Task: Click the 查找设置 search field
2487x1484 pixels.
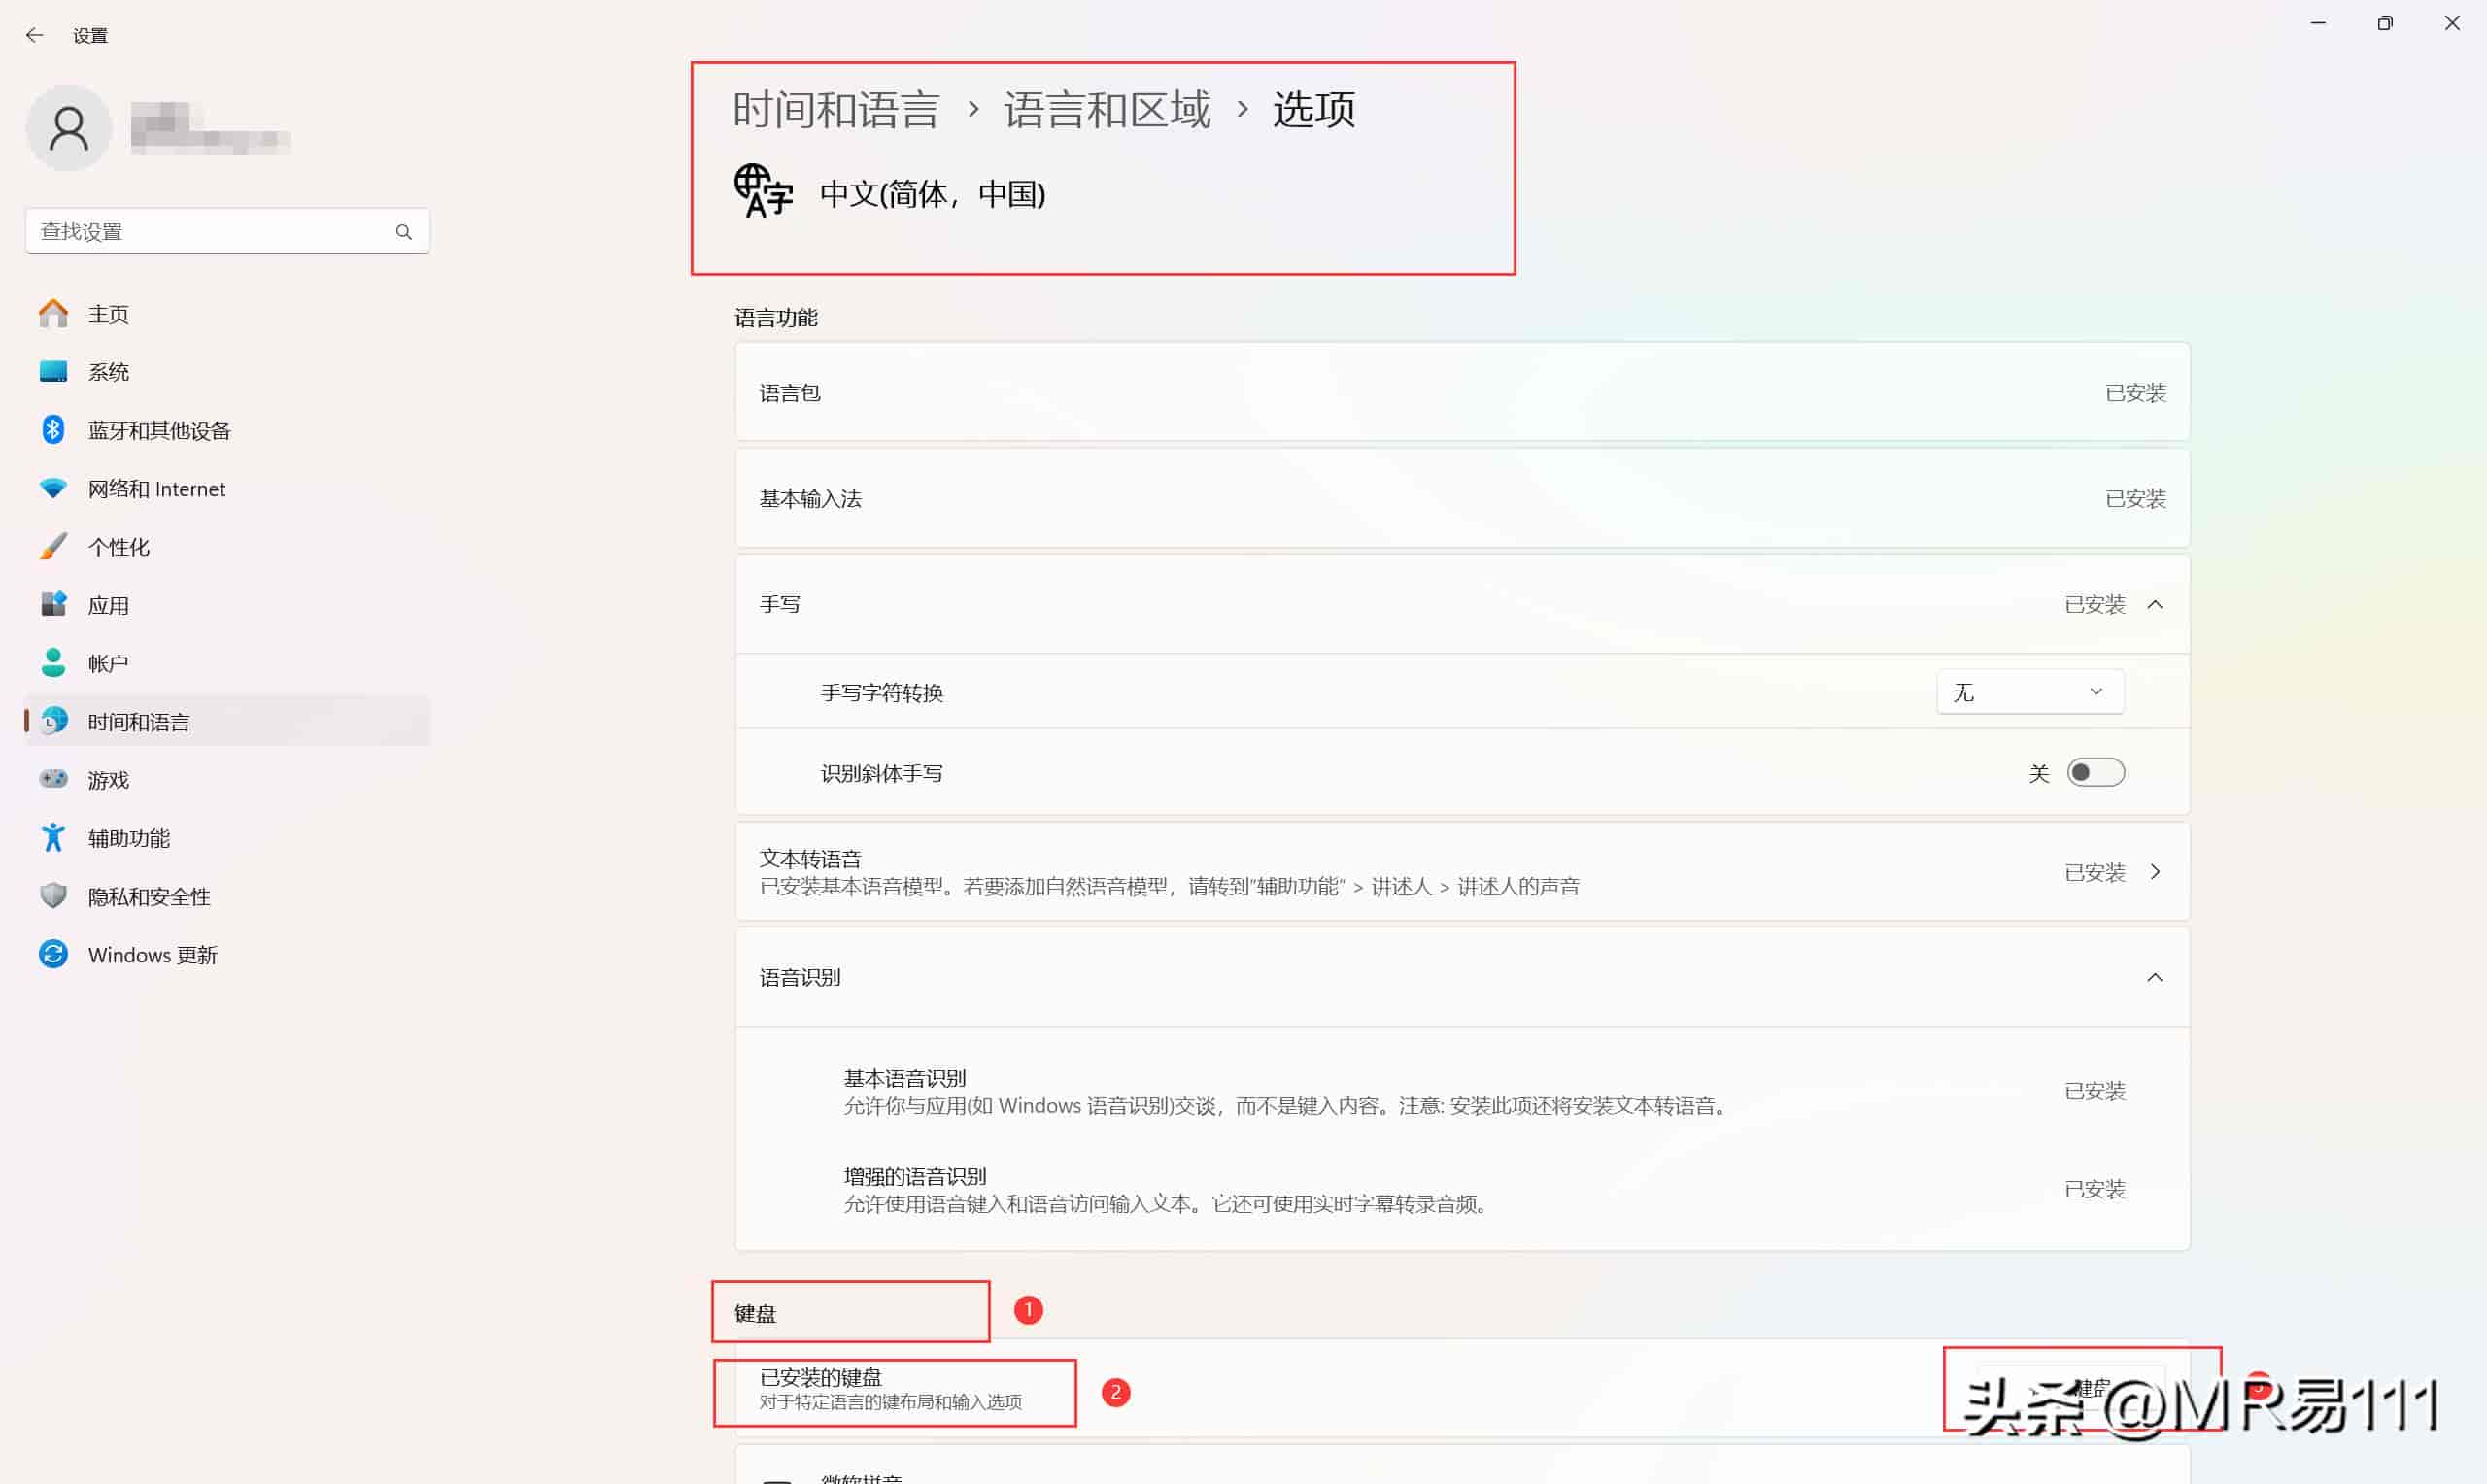Action: (x=227, y=231)
